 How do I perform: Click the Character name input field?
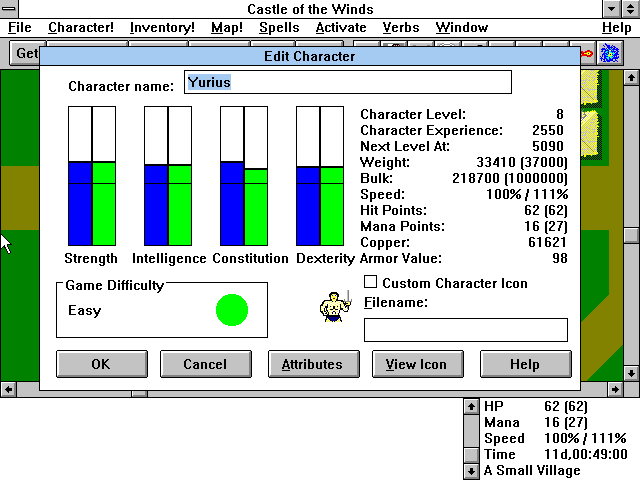click(348, 82)
